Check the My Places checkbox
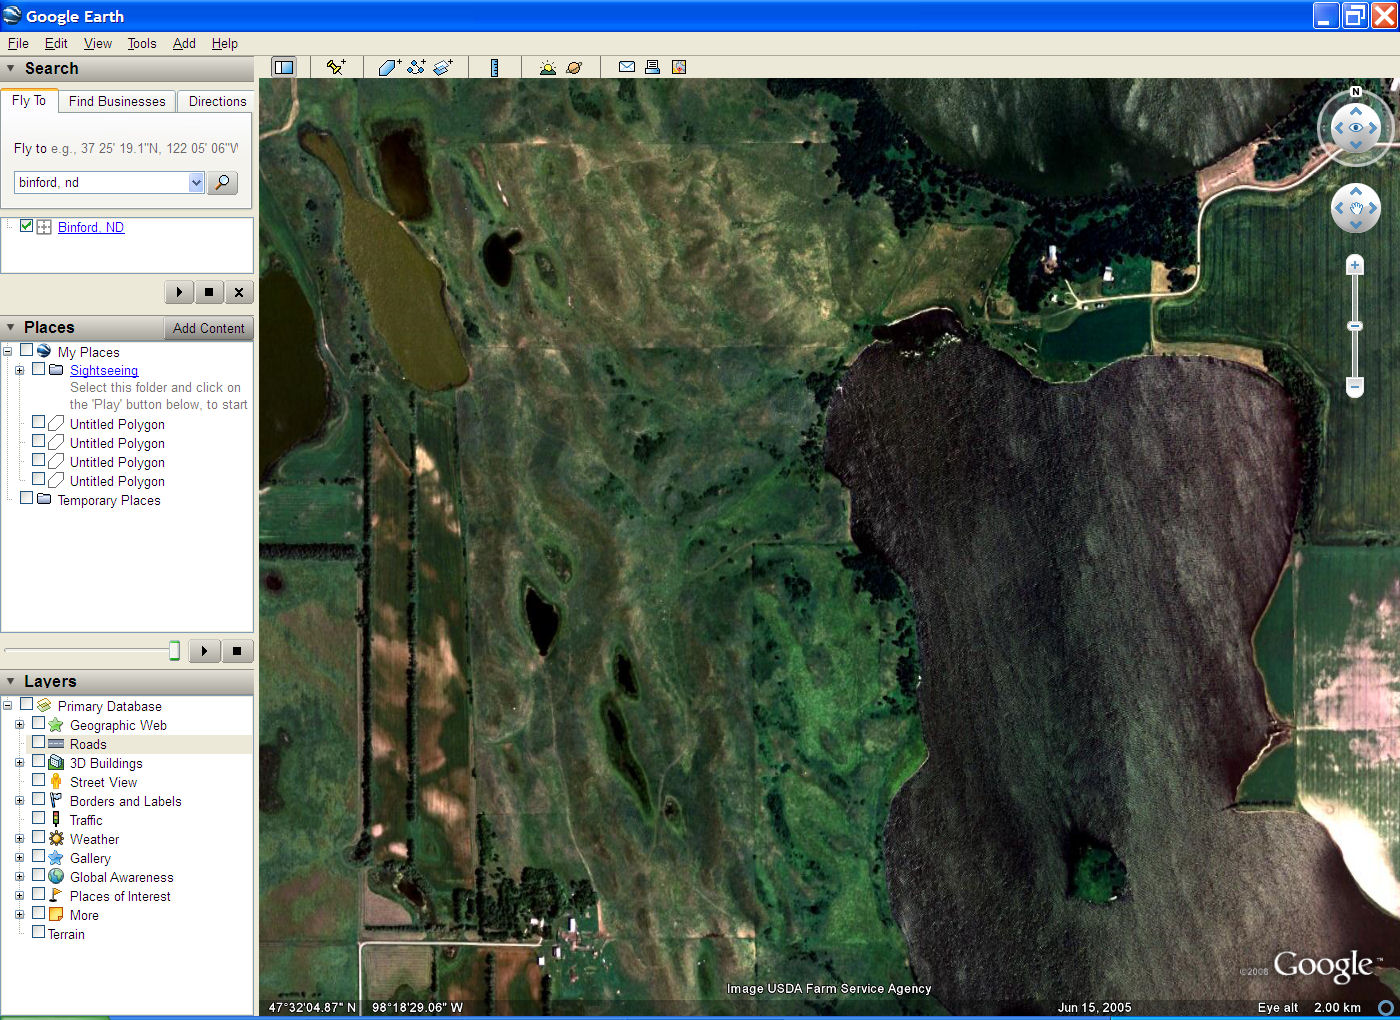Viewport: 1400px width, 1020px height. click(x=26, y=351)
